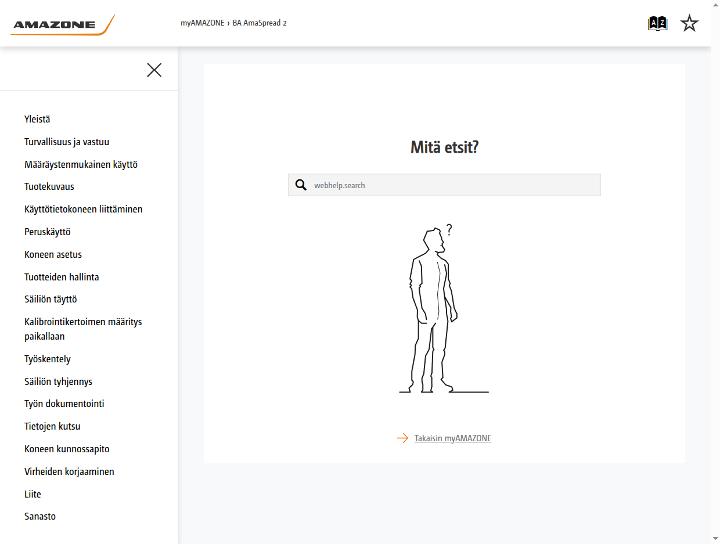Viewport: 720px width, 544px height.
Task: Focus the webhelp.search input field
Action: click(x=444, y=185)
